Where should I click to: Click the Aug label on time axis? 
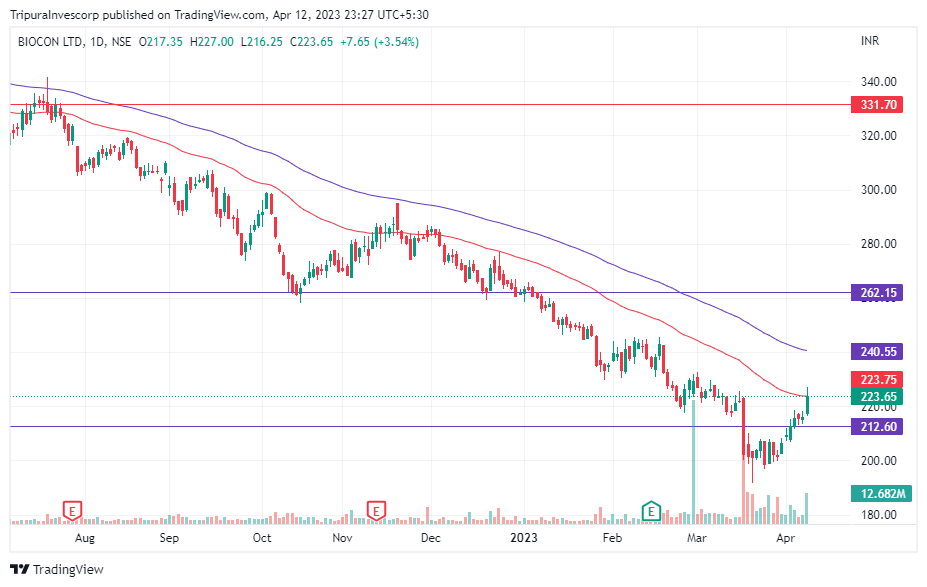click(85, 538)
